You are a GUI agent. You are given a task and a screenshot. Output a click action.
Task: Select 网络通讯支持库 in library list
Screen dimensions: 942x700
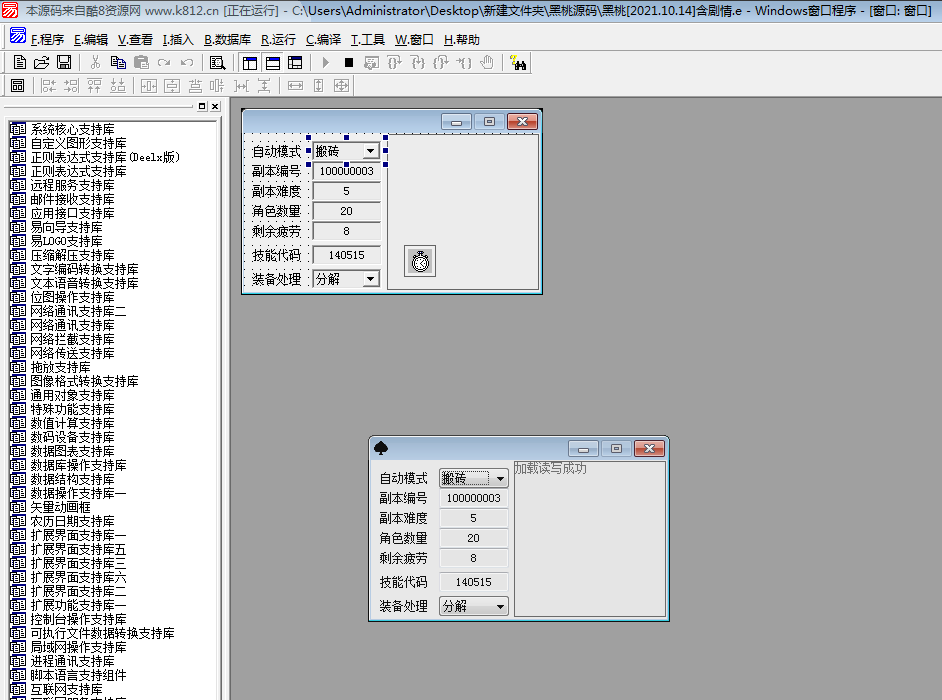click(x=72, y=325)
